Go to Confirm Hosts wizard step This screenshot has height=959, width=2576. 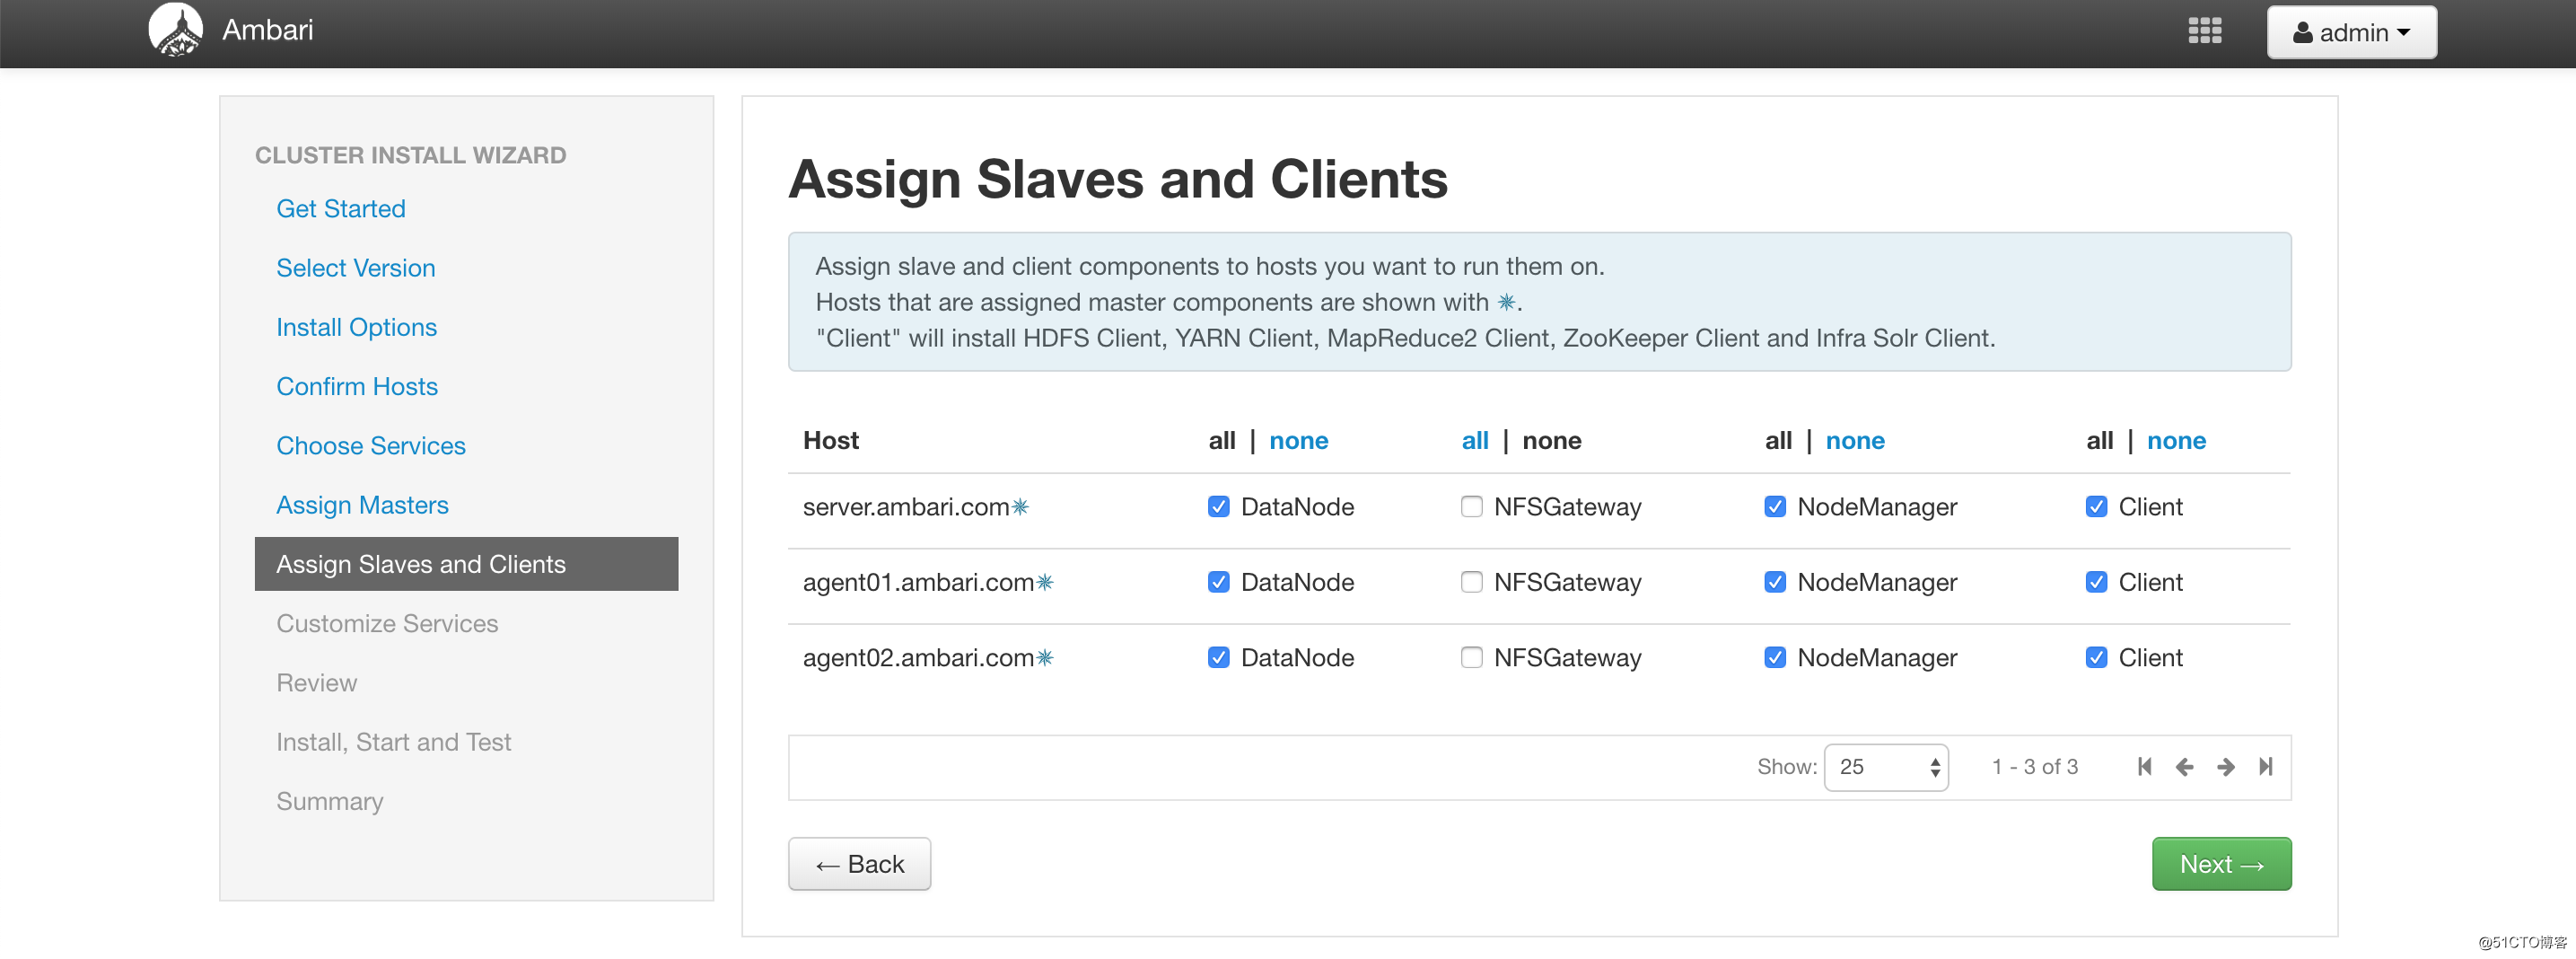[x=356, y=386]
